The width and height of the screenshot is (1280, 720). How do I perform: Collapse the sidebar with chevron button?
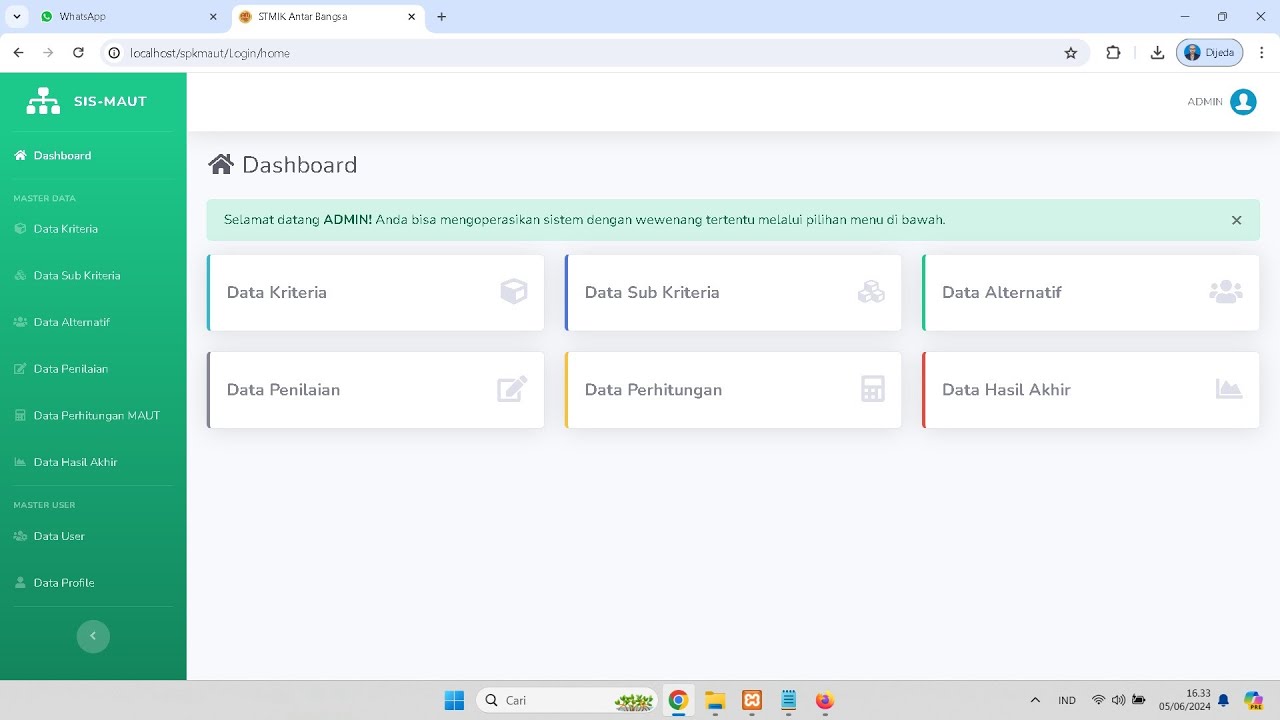93,636
